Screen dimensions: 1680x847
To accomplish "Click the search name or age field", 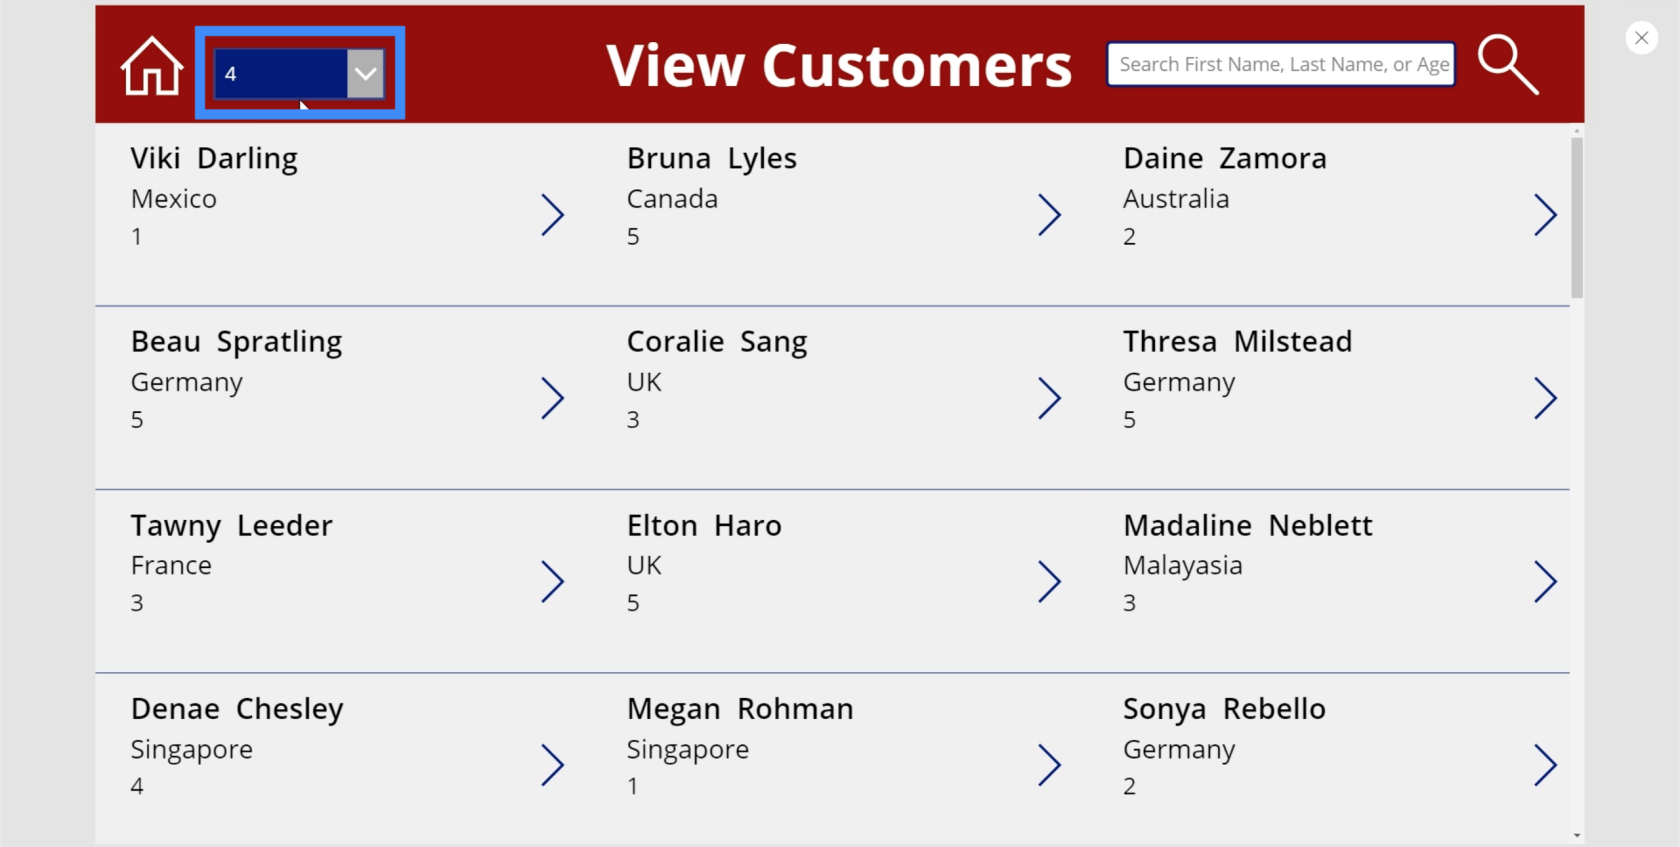I will [x=1281, y=64].
